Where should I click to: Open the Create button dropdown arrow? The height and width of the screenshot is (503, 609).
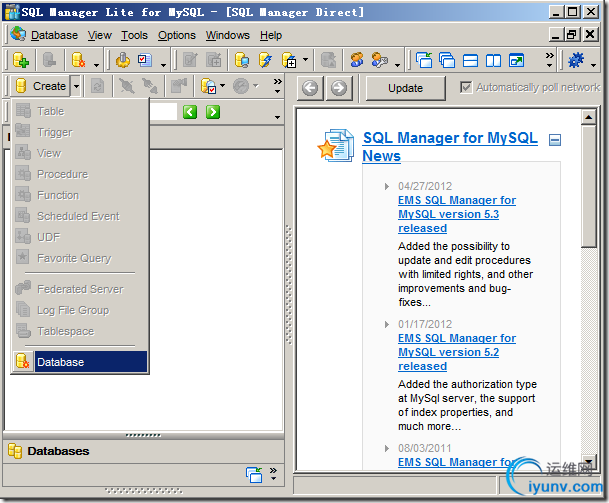[77, 86]
